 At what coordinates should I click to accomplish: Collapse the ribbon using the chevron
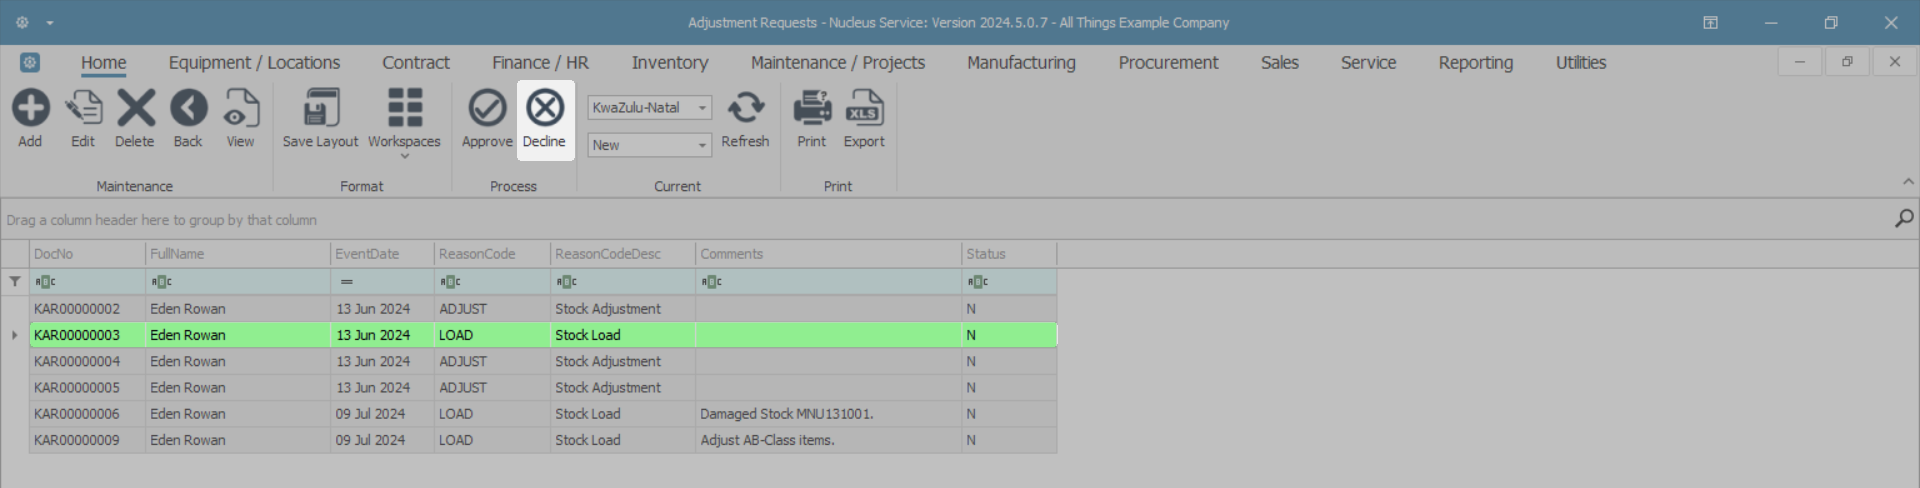[1908, 181]
